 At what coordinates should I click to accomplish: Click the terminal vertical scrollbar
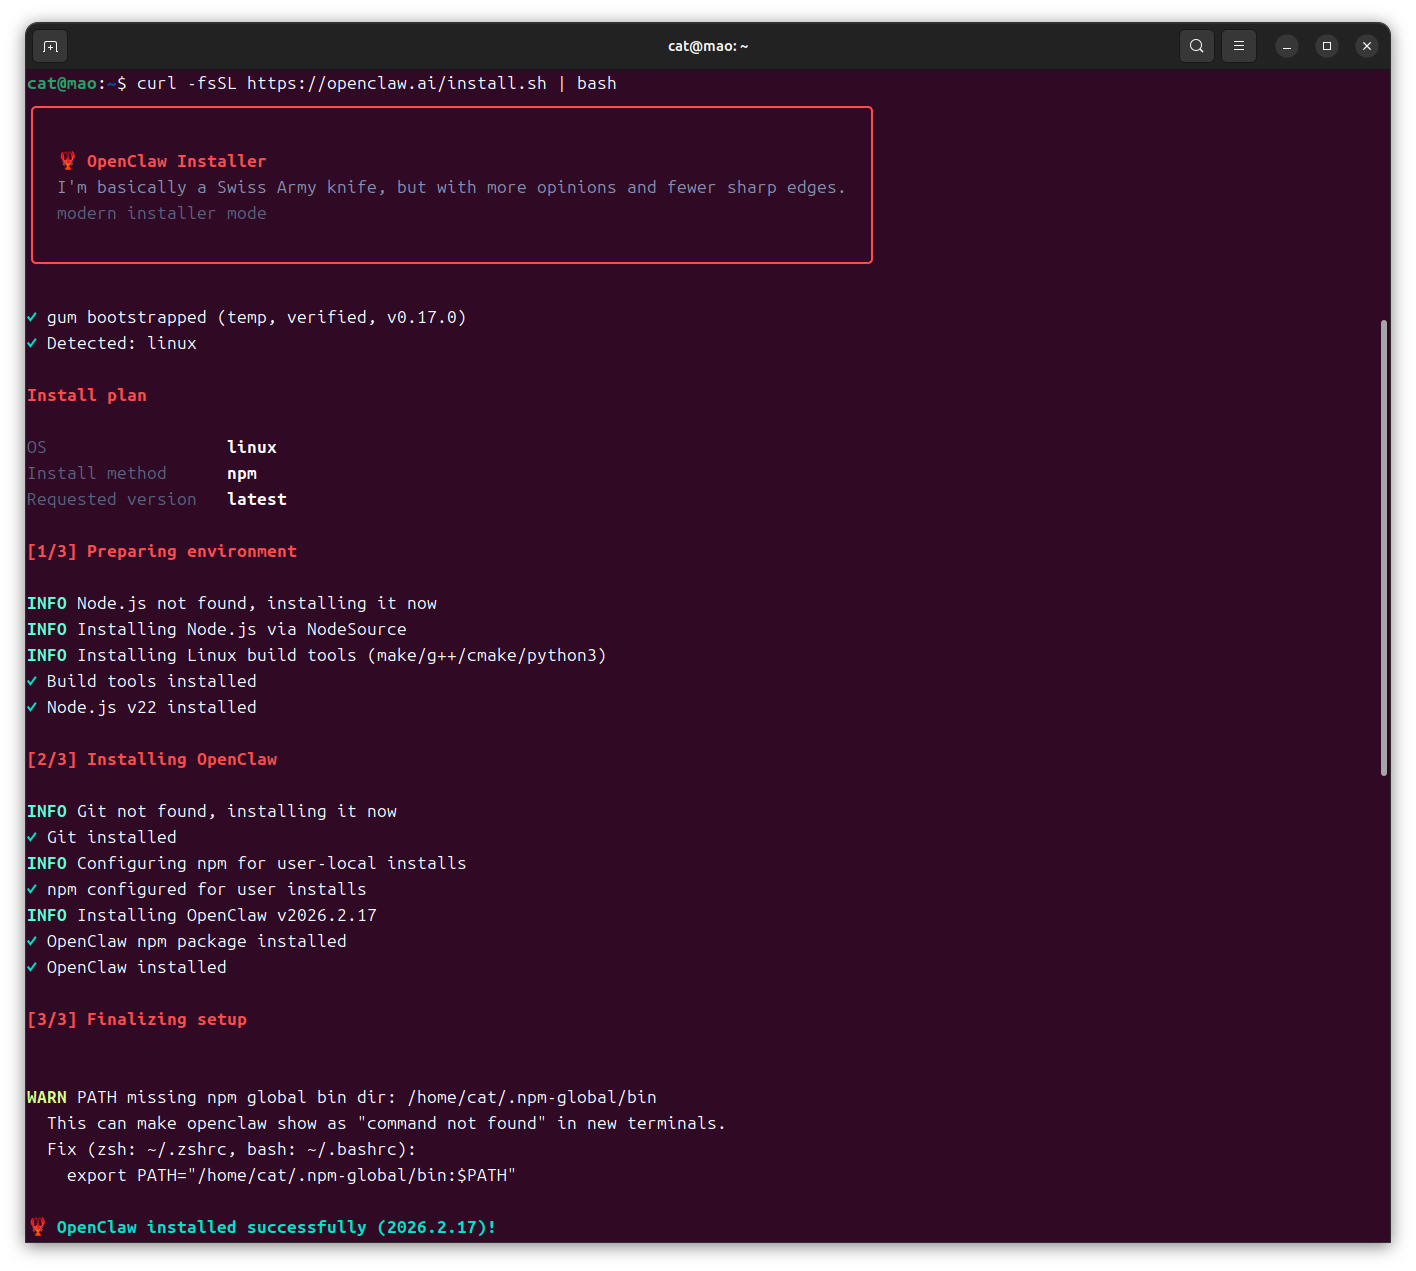pos(1384,547)
